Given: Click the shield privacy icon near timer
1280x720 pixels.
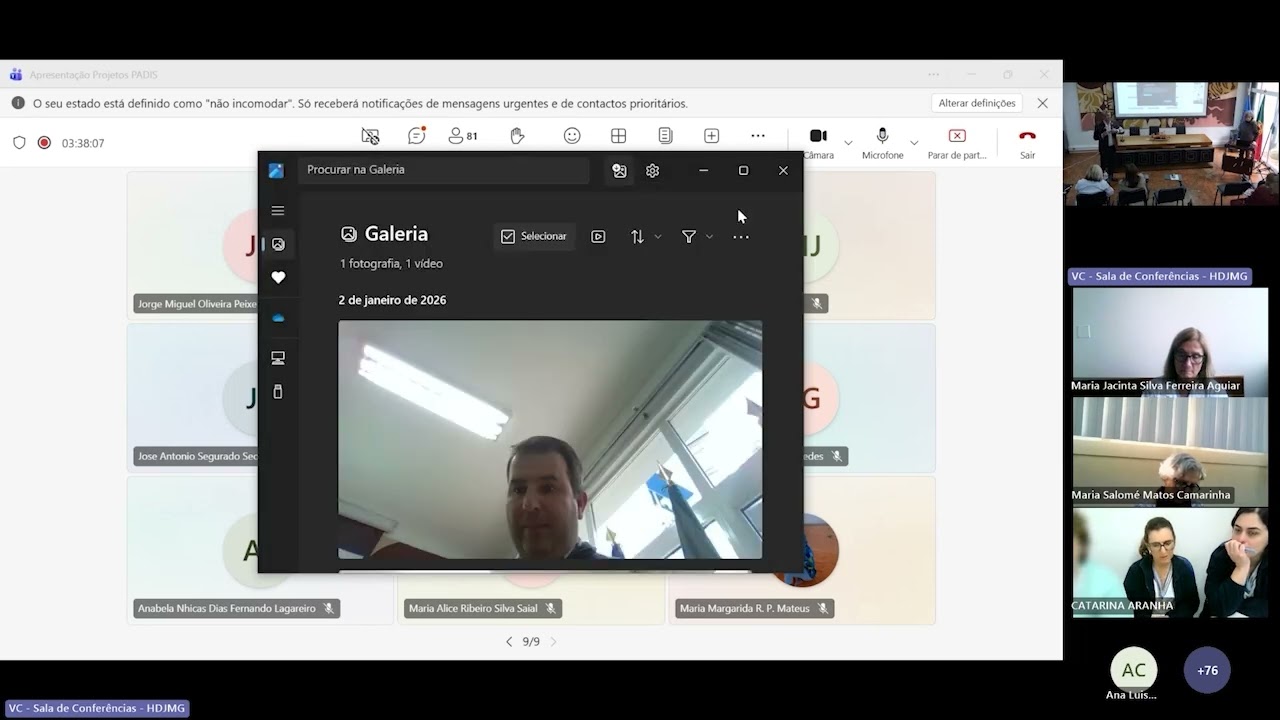Looking at the screenshot, I should pyautogui.click(x=19, y=143).
